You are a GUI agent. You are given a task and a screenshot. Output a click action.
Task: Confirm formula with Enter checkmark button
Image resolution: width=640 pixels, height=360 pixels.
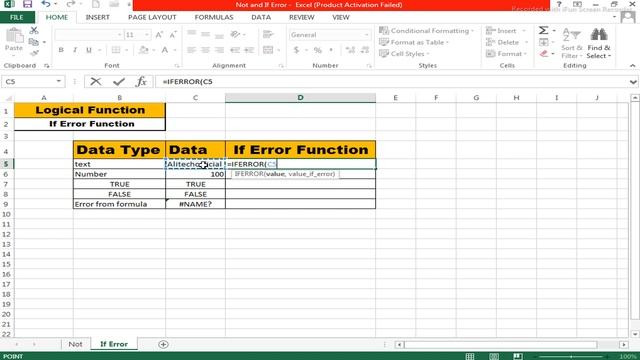click(x=119, y=82)
